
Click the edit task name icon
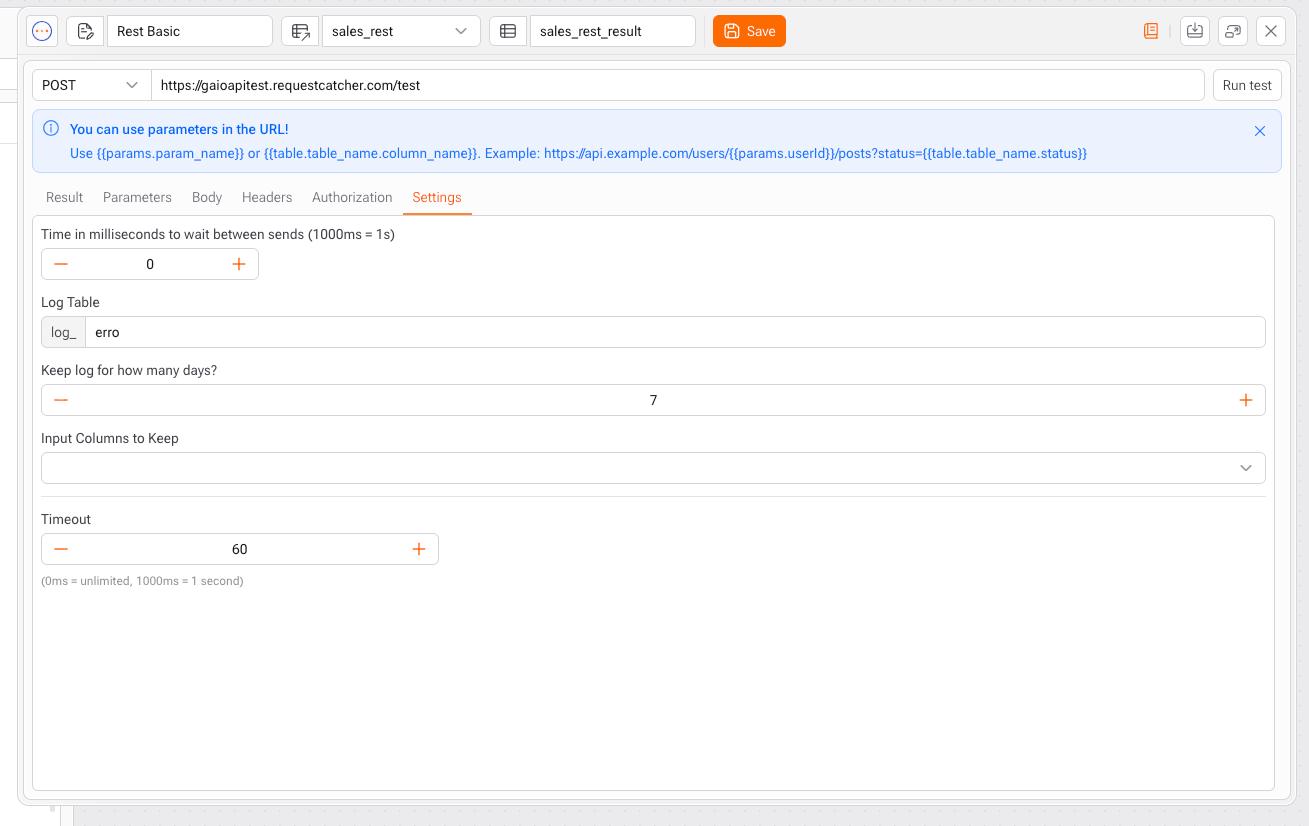coord(85,31)
